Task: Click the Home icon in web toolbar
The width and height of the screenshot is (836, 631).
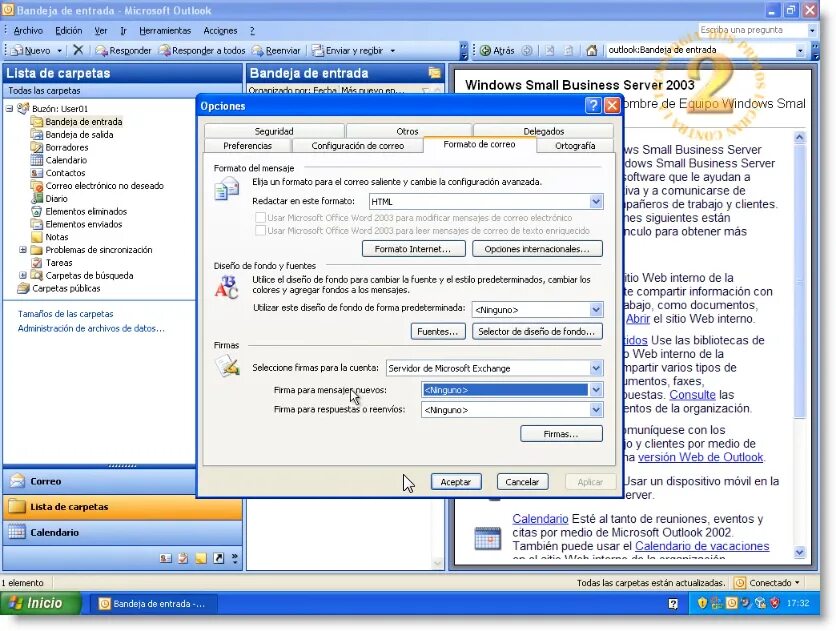Action: (x=591, y=51)
